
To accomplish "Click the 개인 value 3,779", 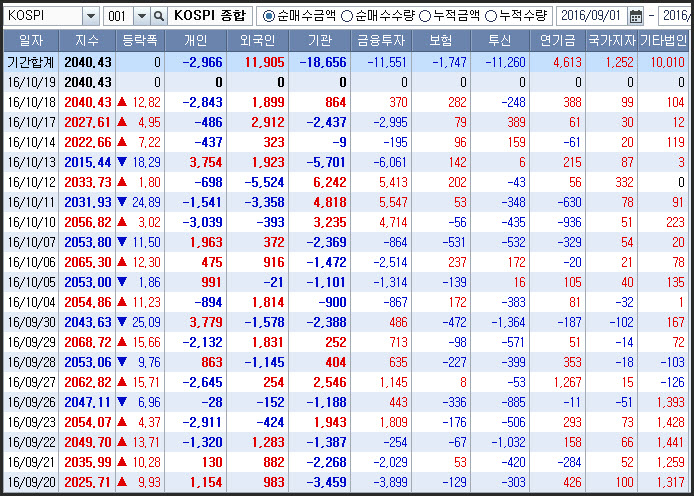I will (206, 322).
